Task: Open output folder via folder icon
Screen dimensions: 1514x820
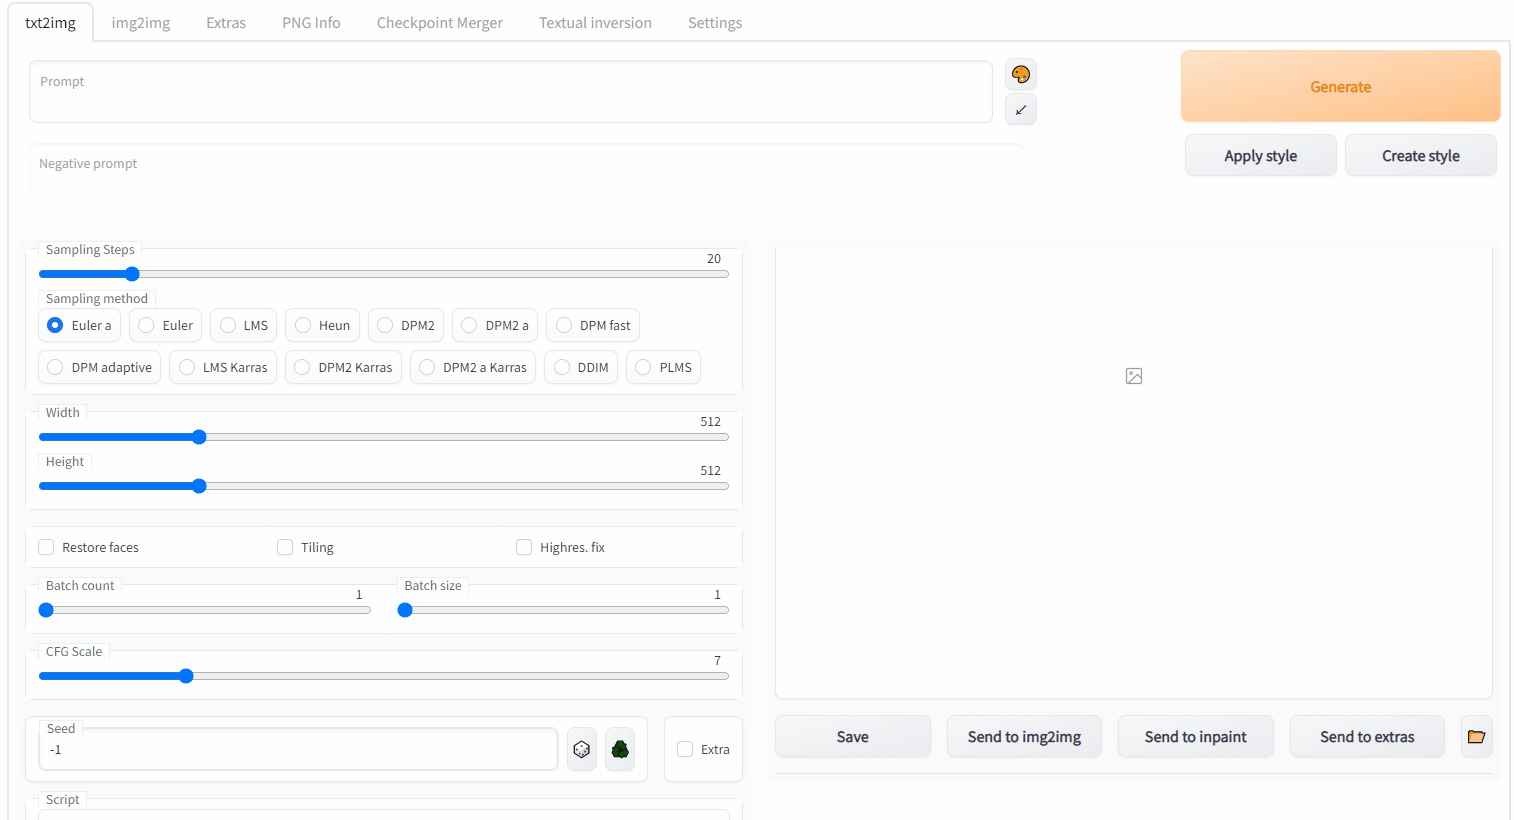Action: coord(1476,736)
